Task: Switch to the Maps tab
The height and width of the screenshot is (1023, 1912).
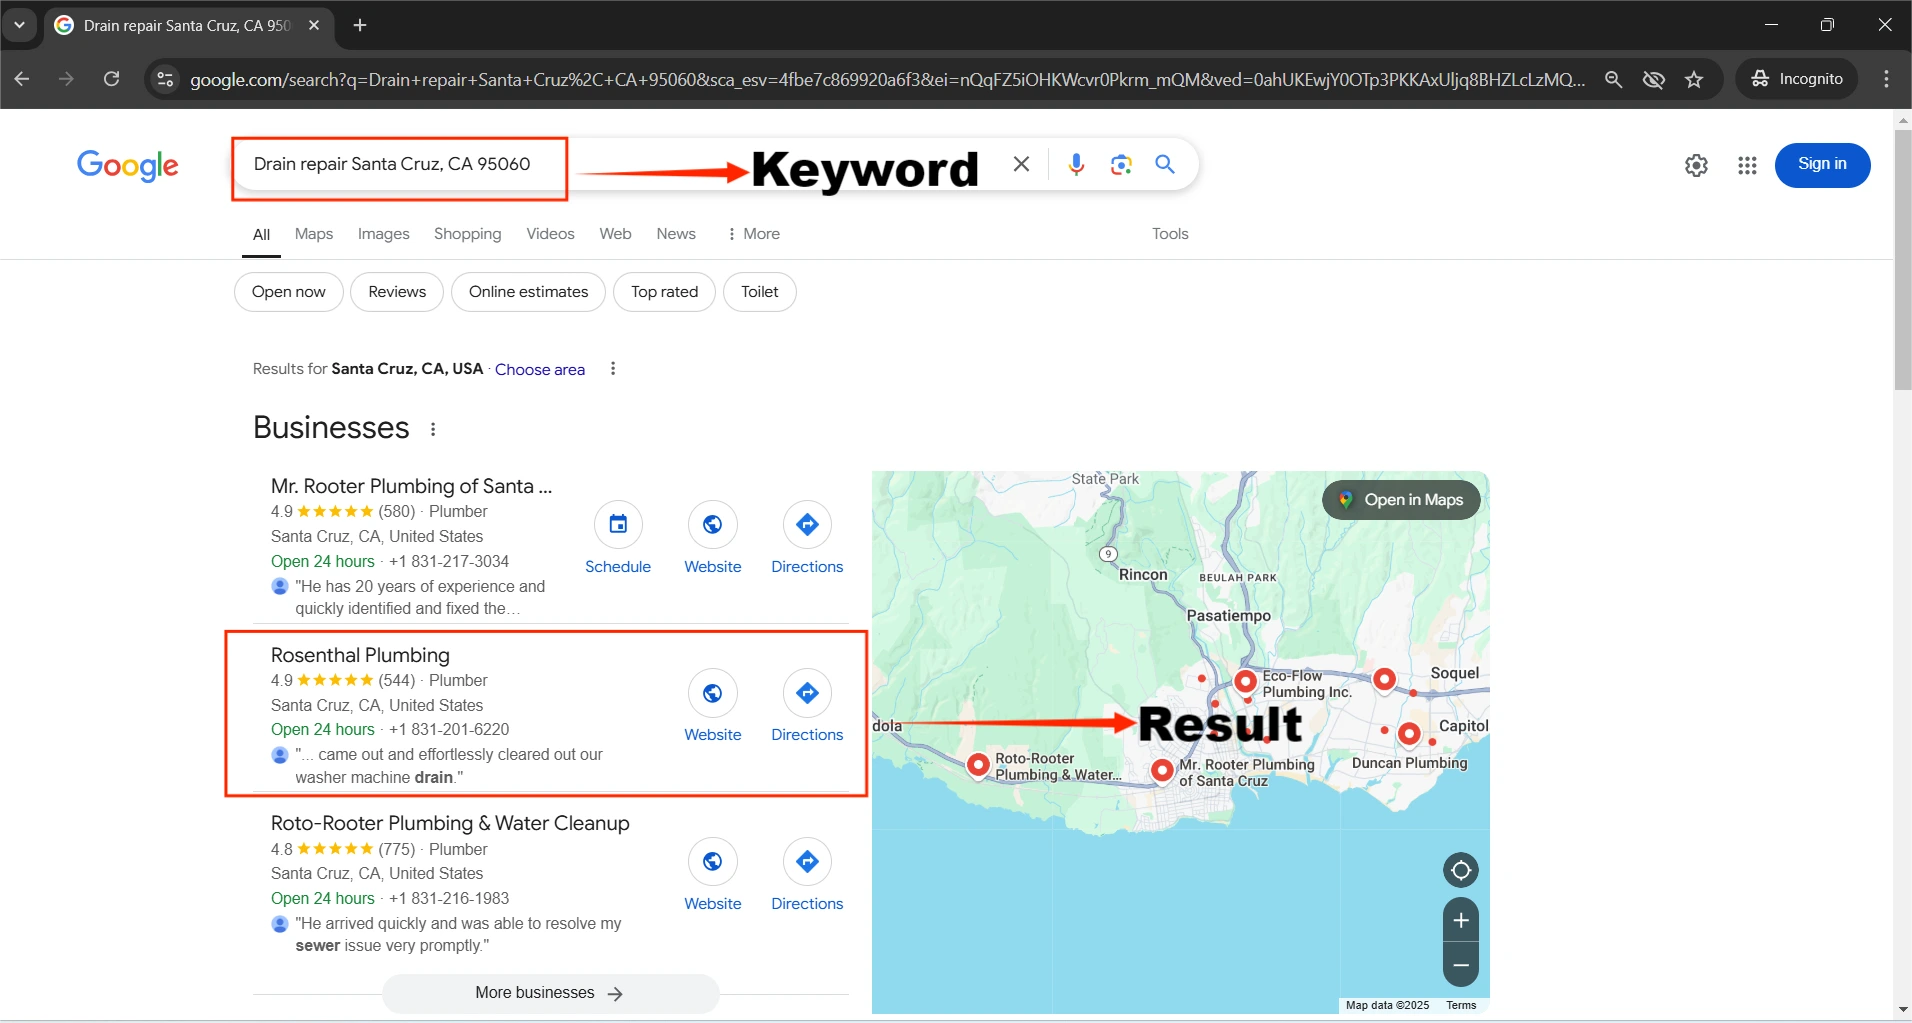Action: [314, 234]
